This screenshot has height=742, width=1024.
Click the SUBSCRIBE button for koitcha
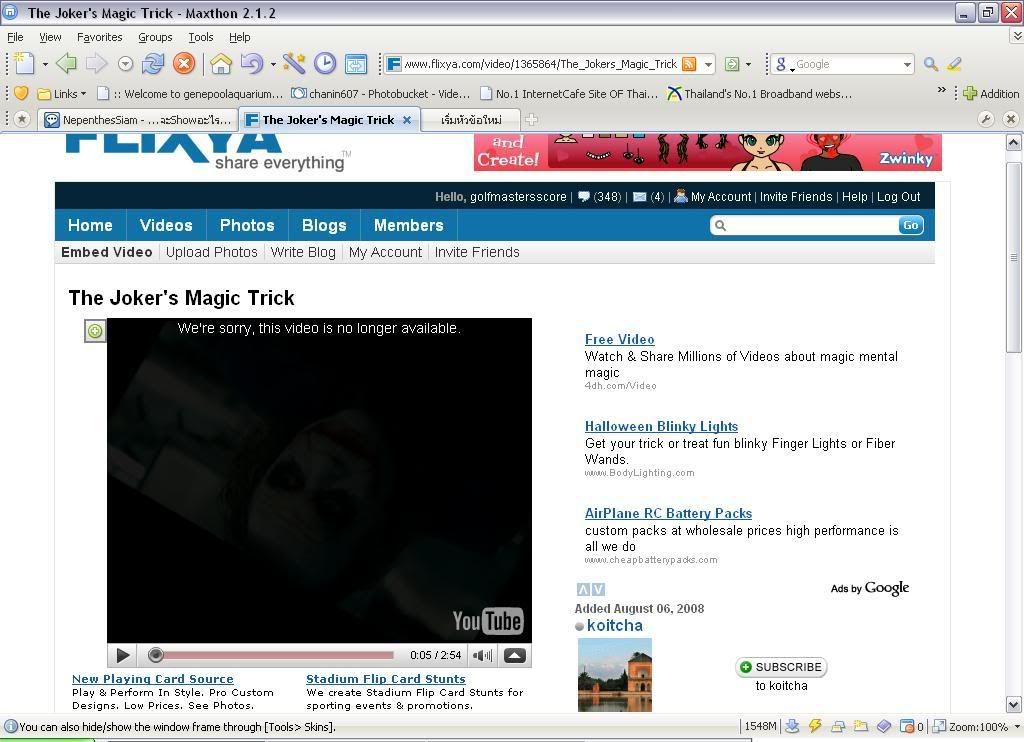point(781,667)
